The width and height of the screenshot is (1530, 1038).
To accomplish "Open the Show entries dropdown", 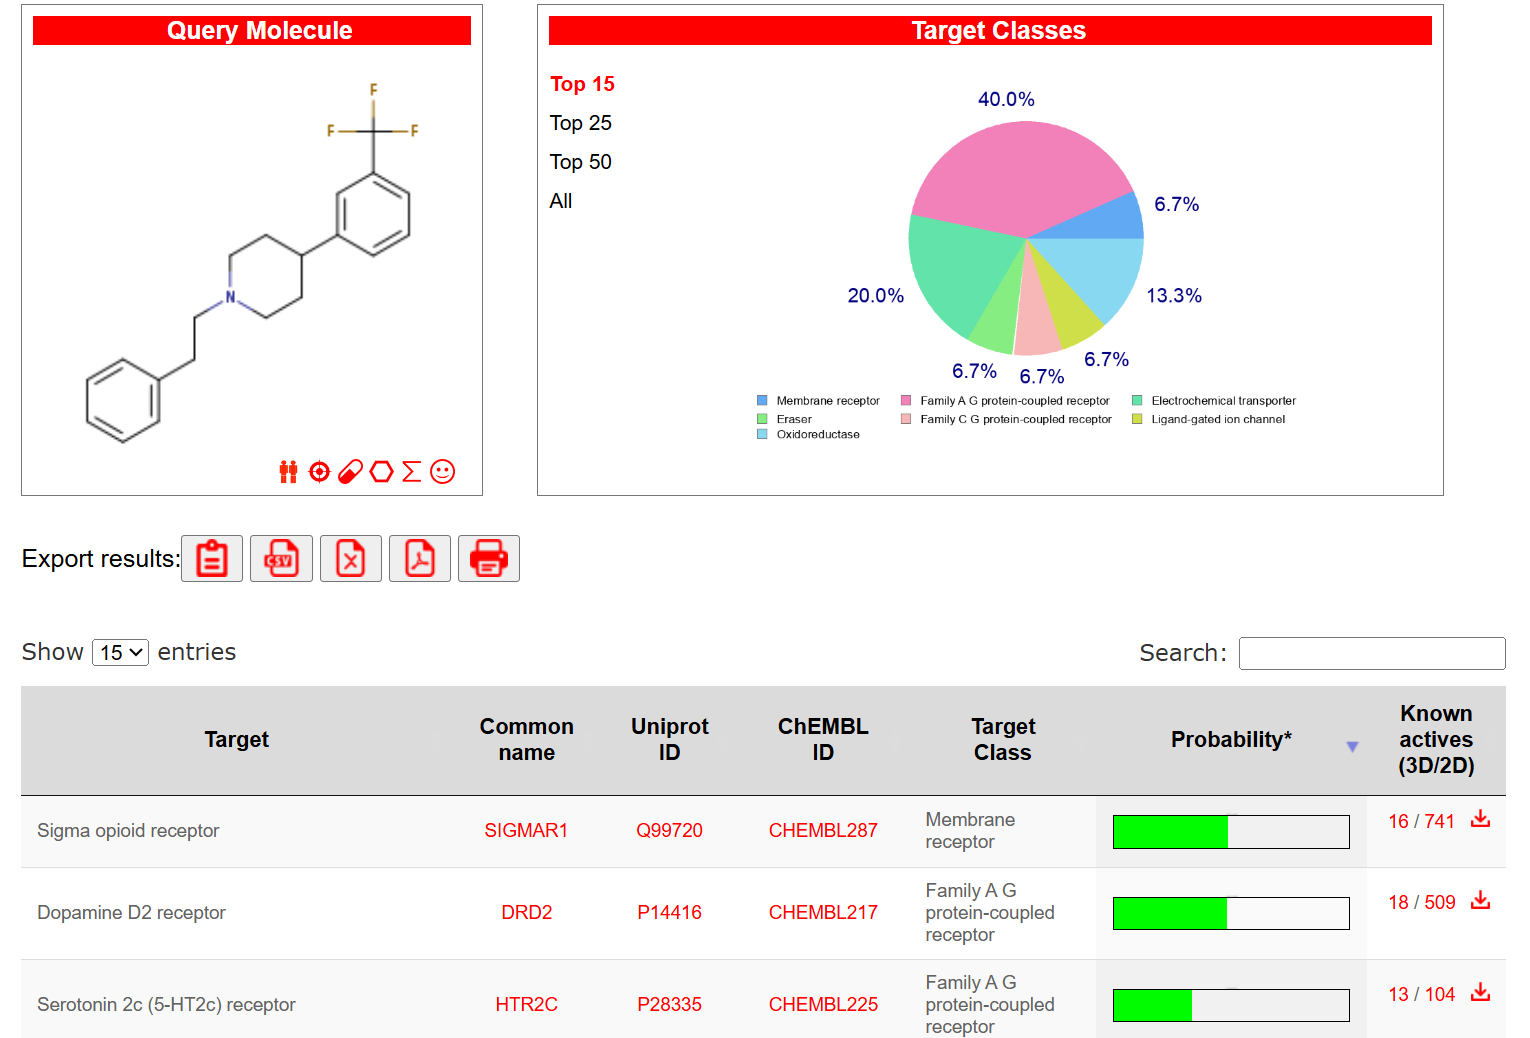I will [120, 653].
